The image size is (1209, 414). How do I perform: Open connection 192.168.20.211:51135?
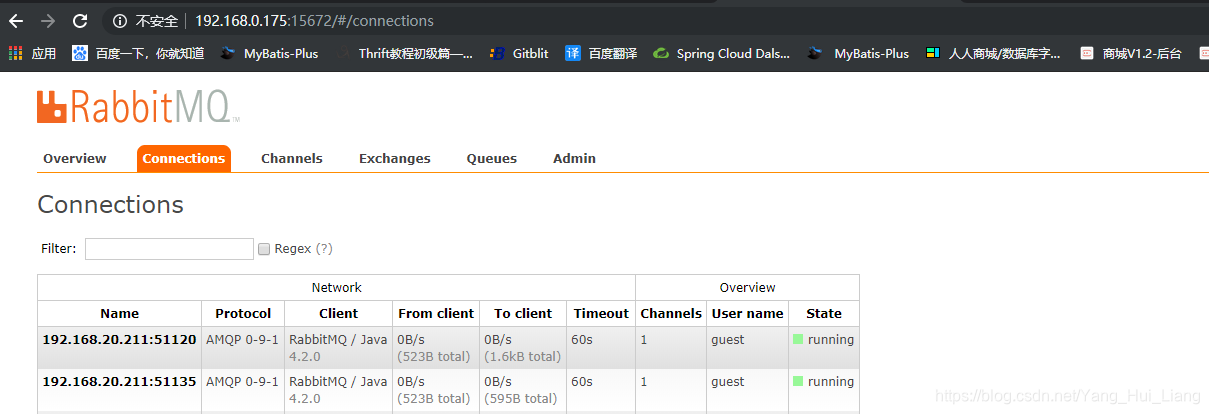tap(119, 382)
